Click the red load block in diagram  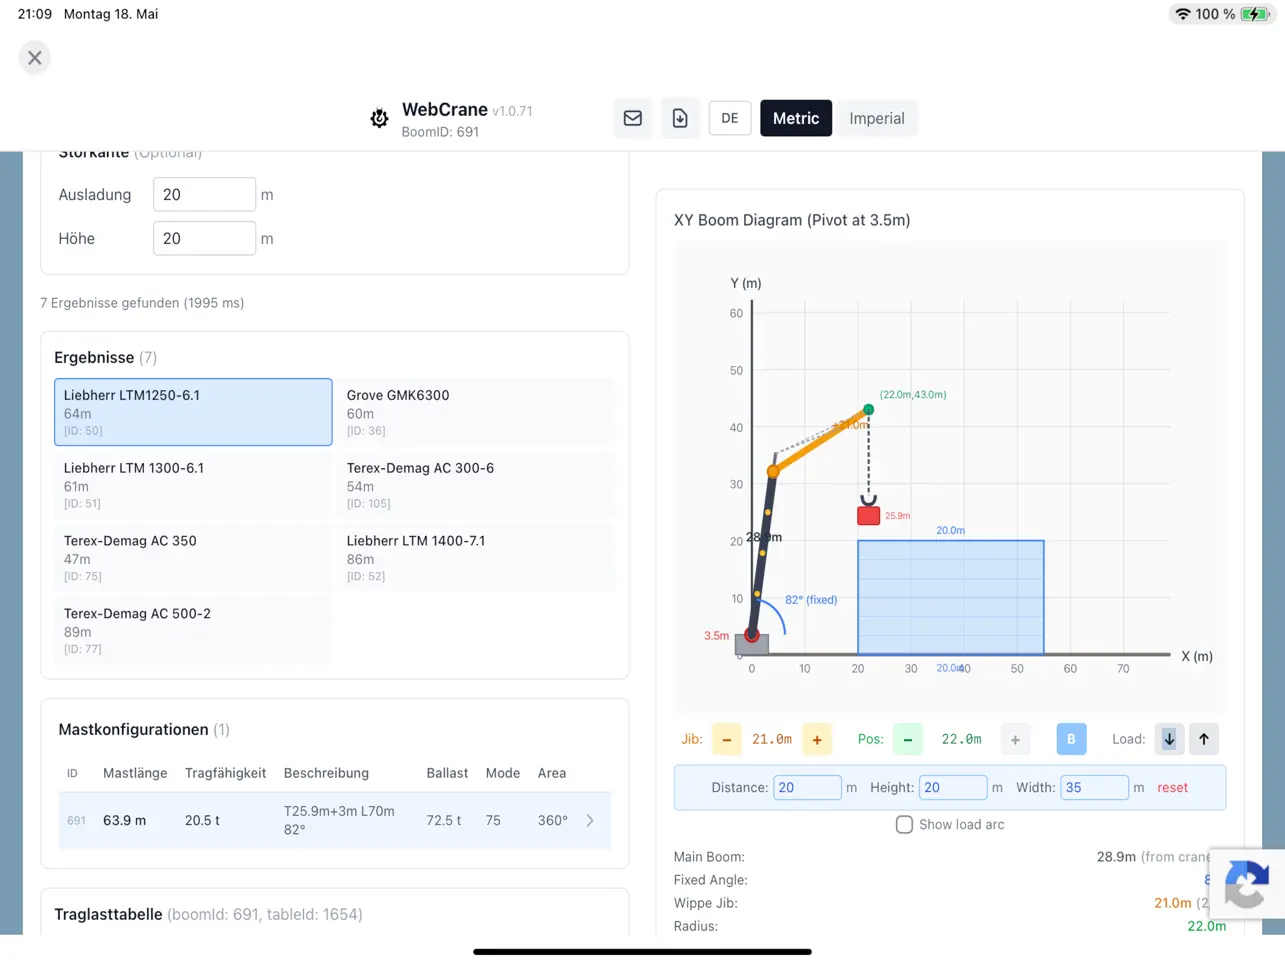point(868,515)
